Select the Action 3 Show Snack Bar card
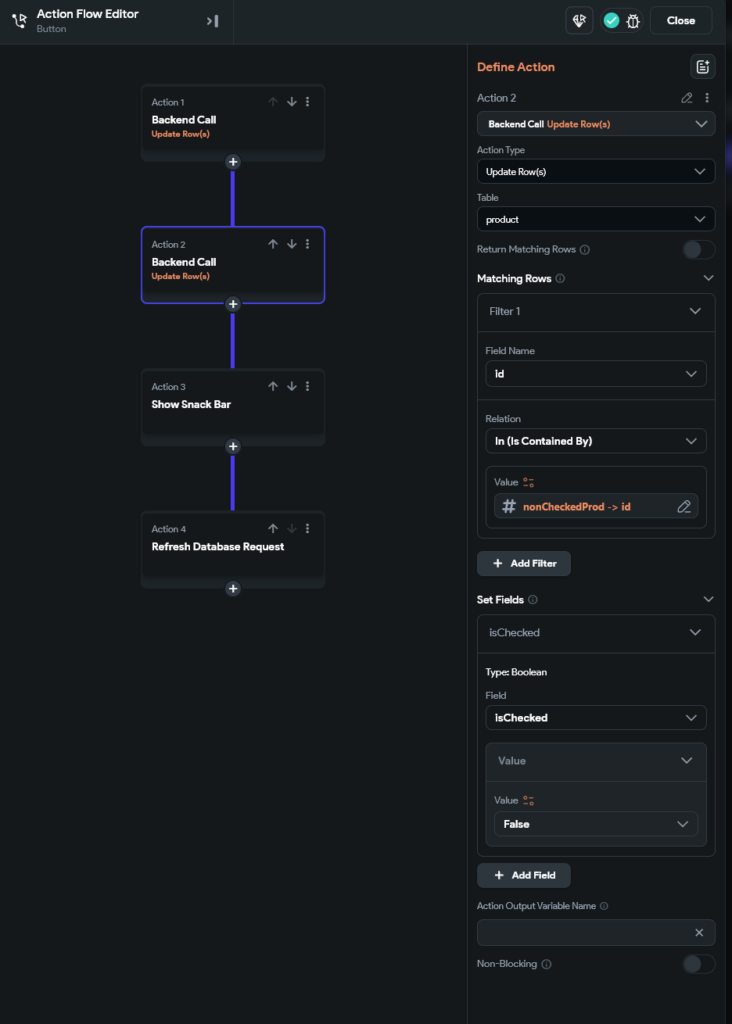 coord(233,408)
